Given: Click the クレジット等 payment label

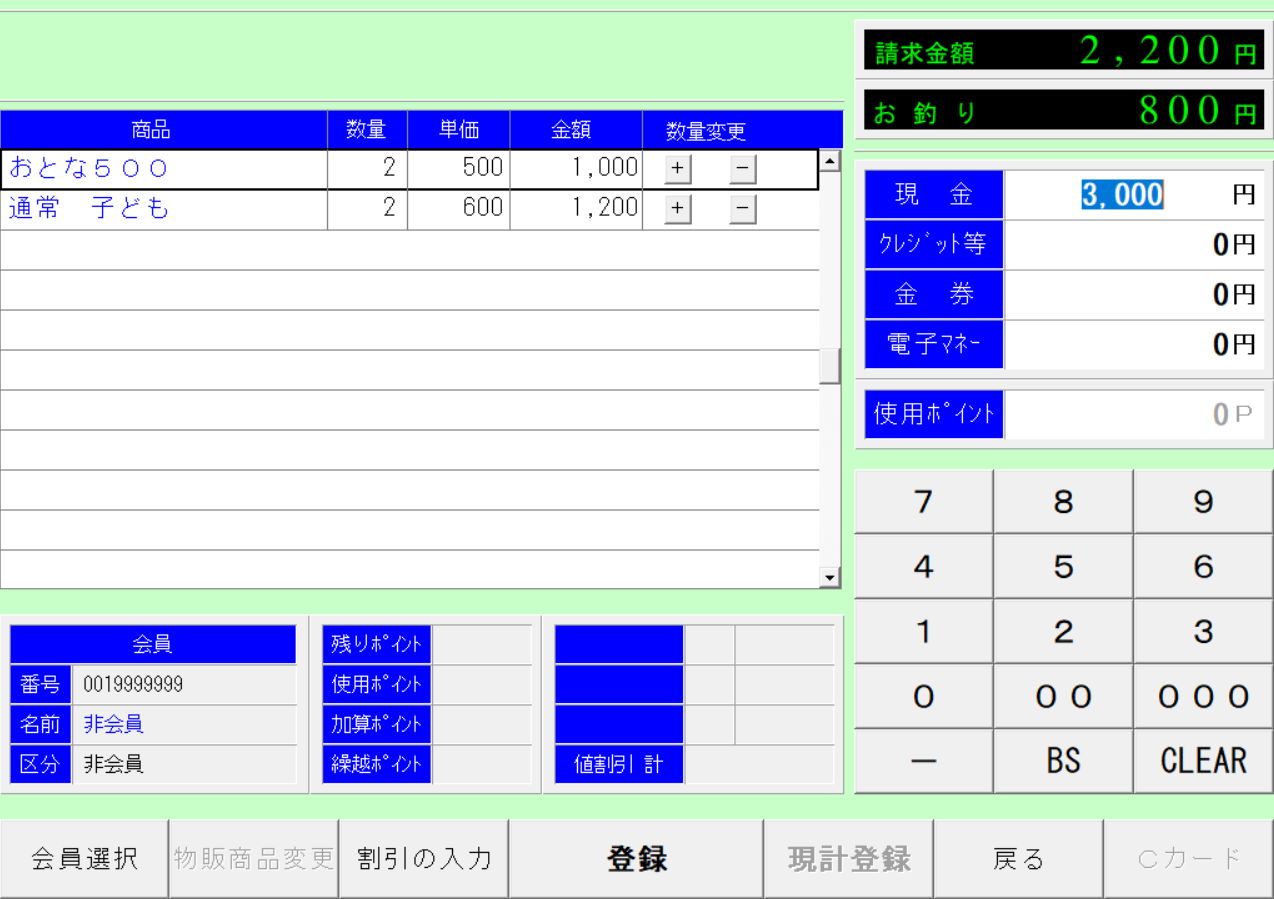Looking at the screenshot, I should click(934, 244).
